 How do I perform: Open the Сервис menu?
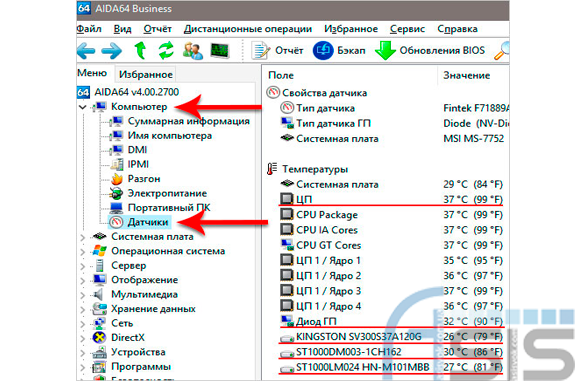[x=407, y=29]
